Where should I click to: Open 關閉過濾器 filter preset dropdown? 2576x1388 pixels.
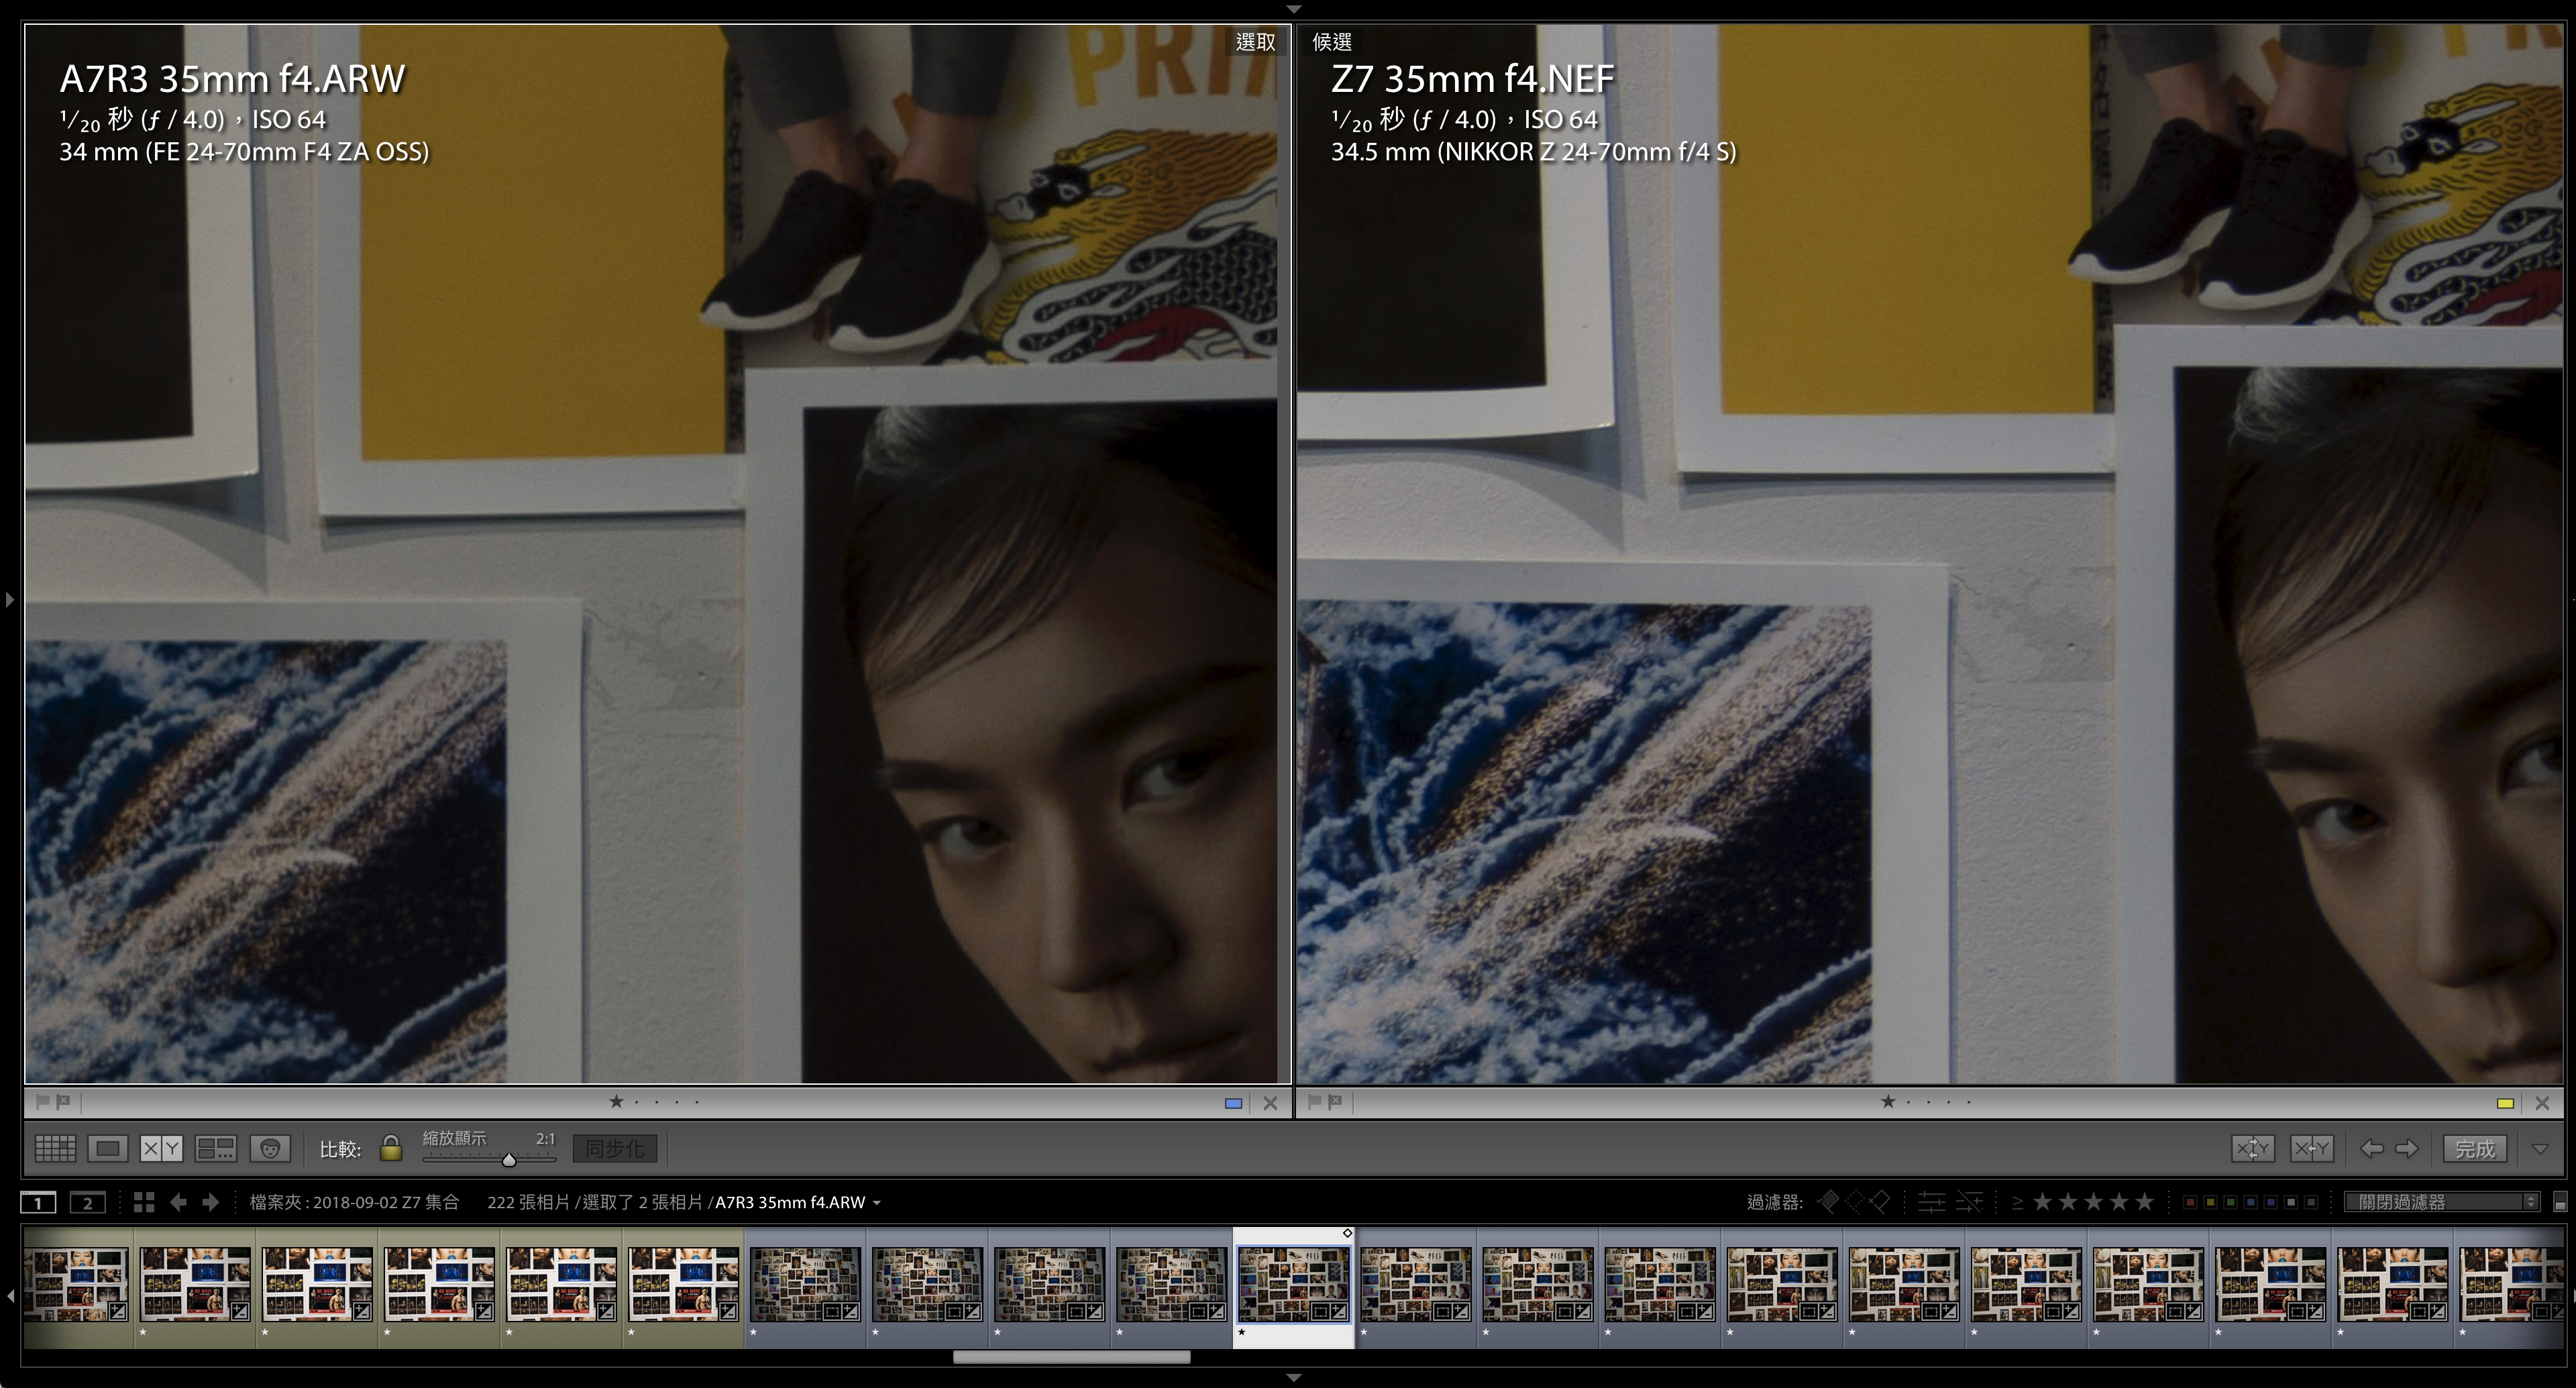click(x=2440, y=1202)
